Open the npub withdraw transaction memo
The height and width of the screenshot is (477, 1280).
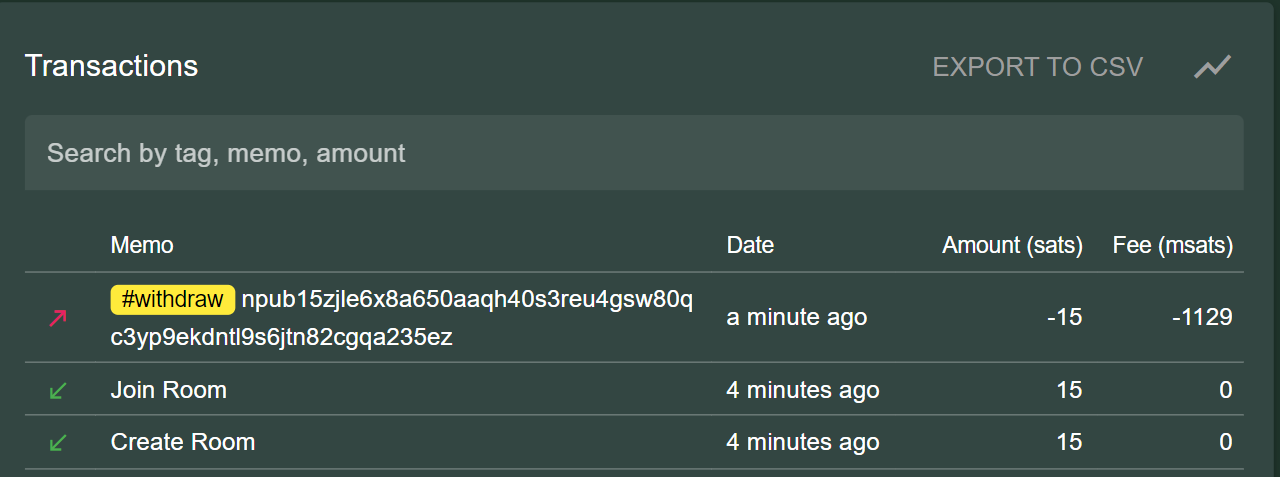tap(400, 318)
